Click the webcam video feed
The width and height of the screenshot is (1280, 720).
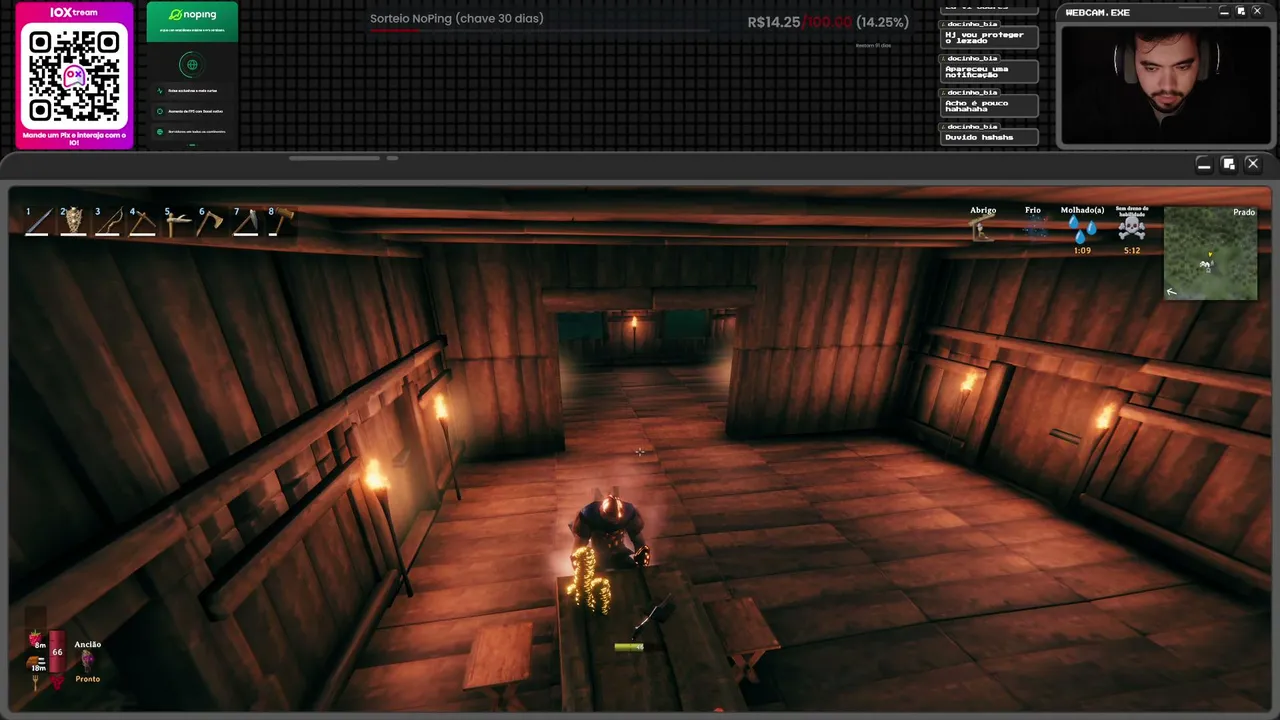pyautogui.click(x=1164, y=85)
